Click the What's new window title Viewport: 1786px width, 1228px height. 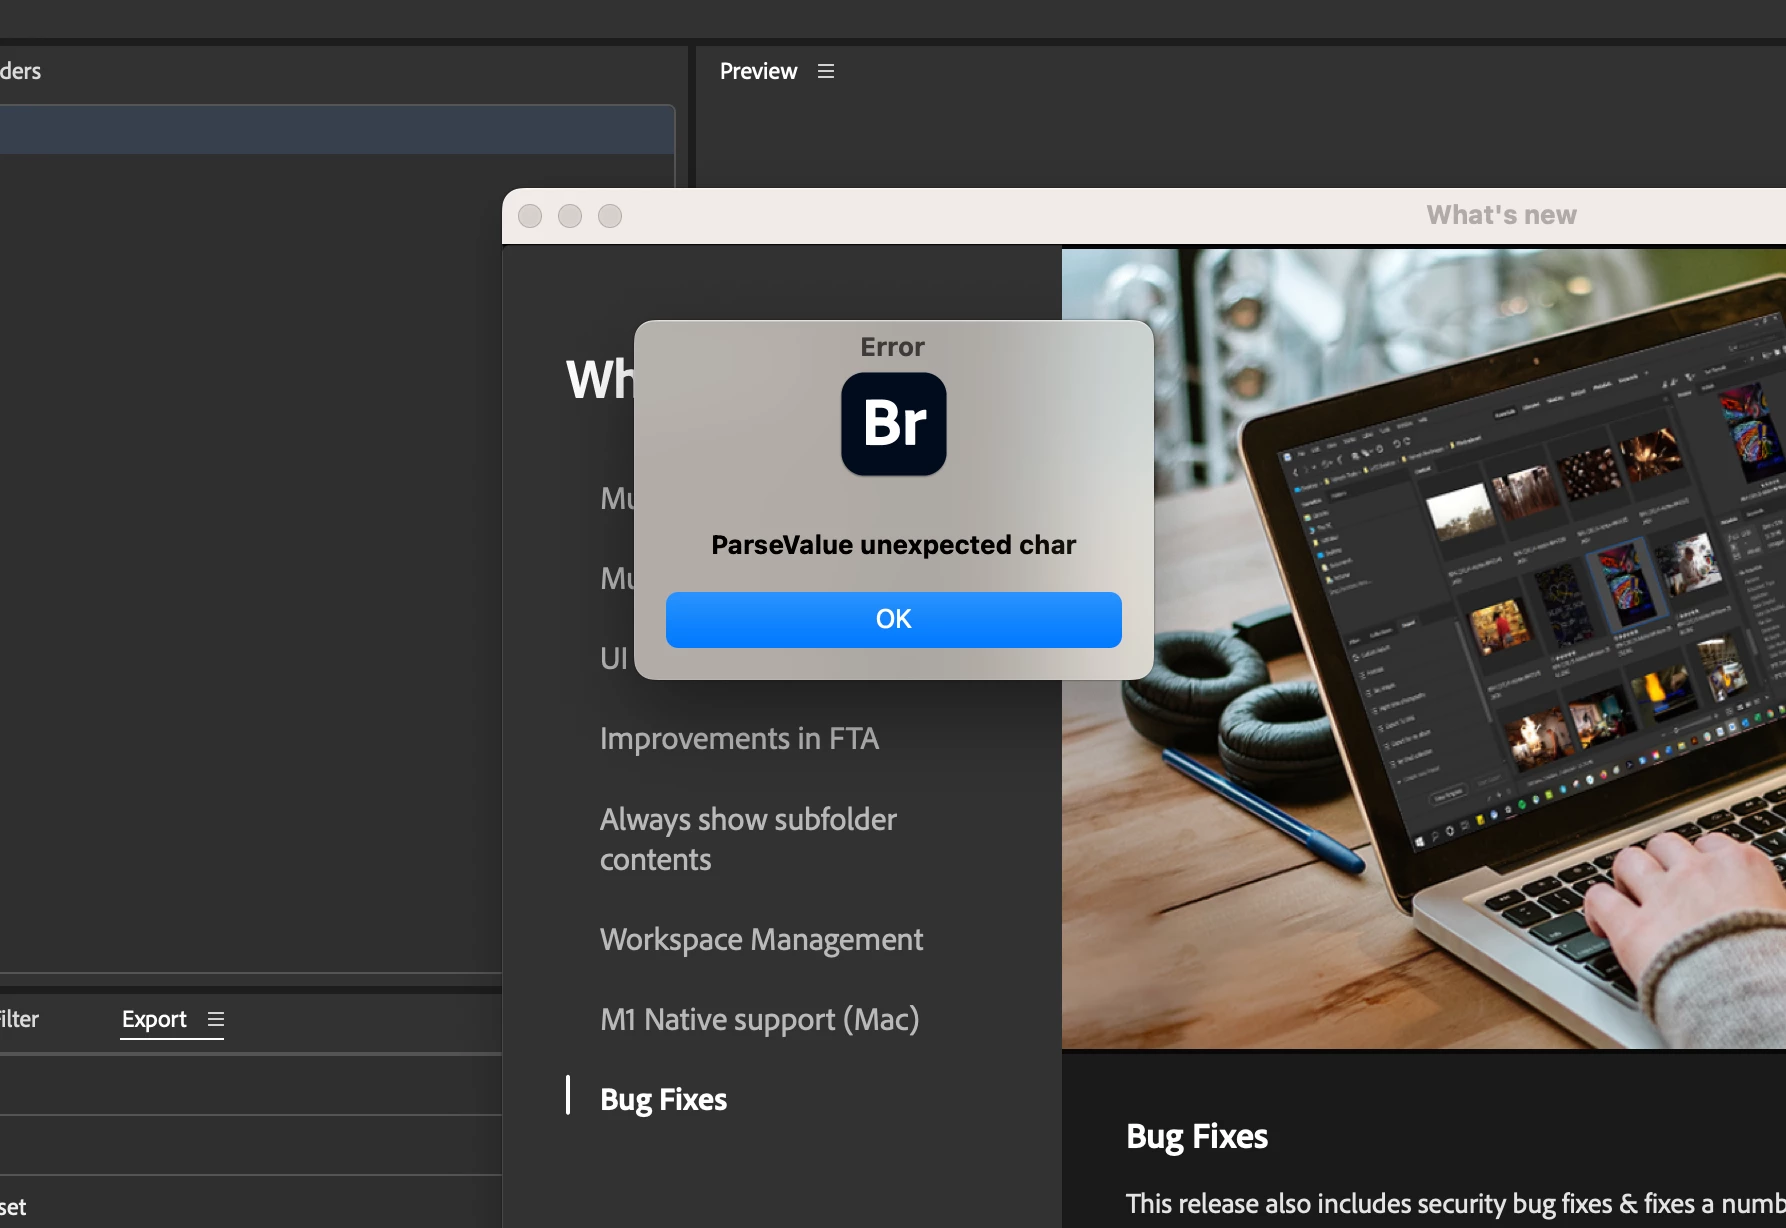pyautogui.click(x=1501, y=215)
